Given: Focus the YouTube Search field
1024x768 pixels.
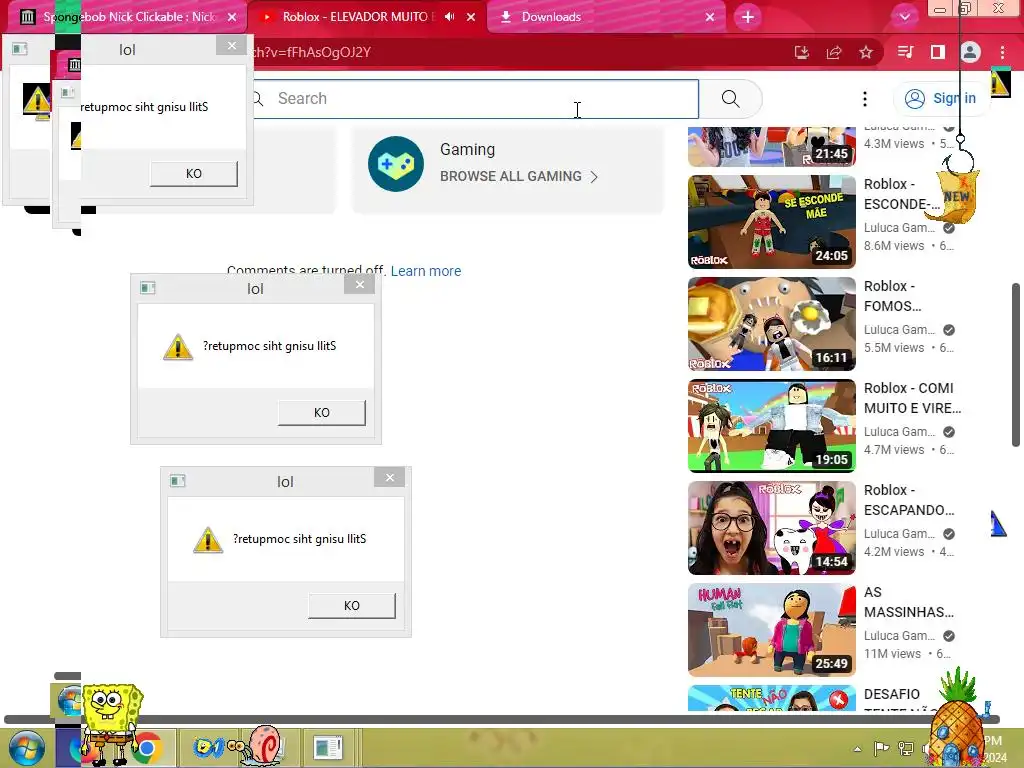Looking at the screenshot, I should click(475, 99).
